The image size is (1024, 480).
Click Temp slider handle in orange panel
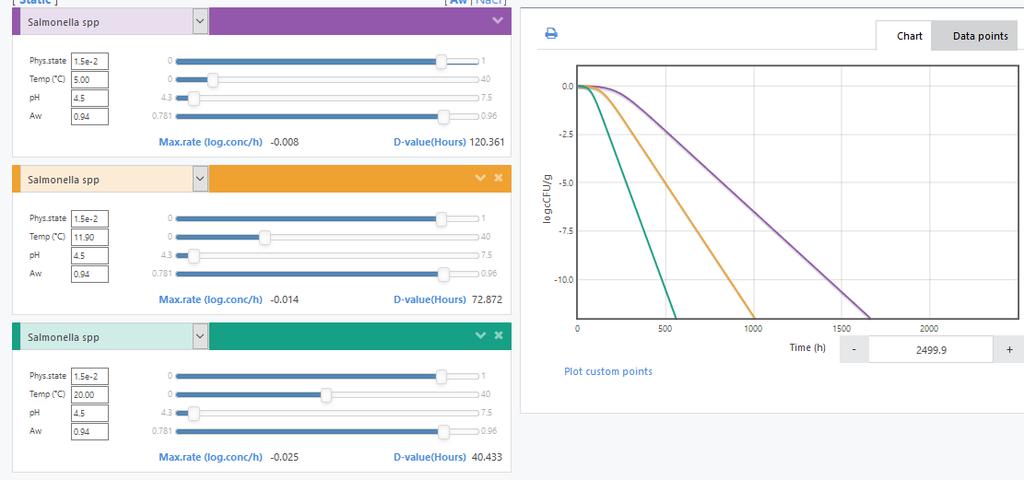click(x=264, y=237)
